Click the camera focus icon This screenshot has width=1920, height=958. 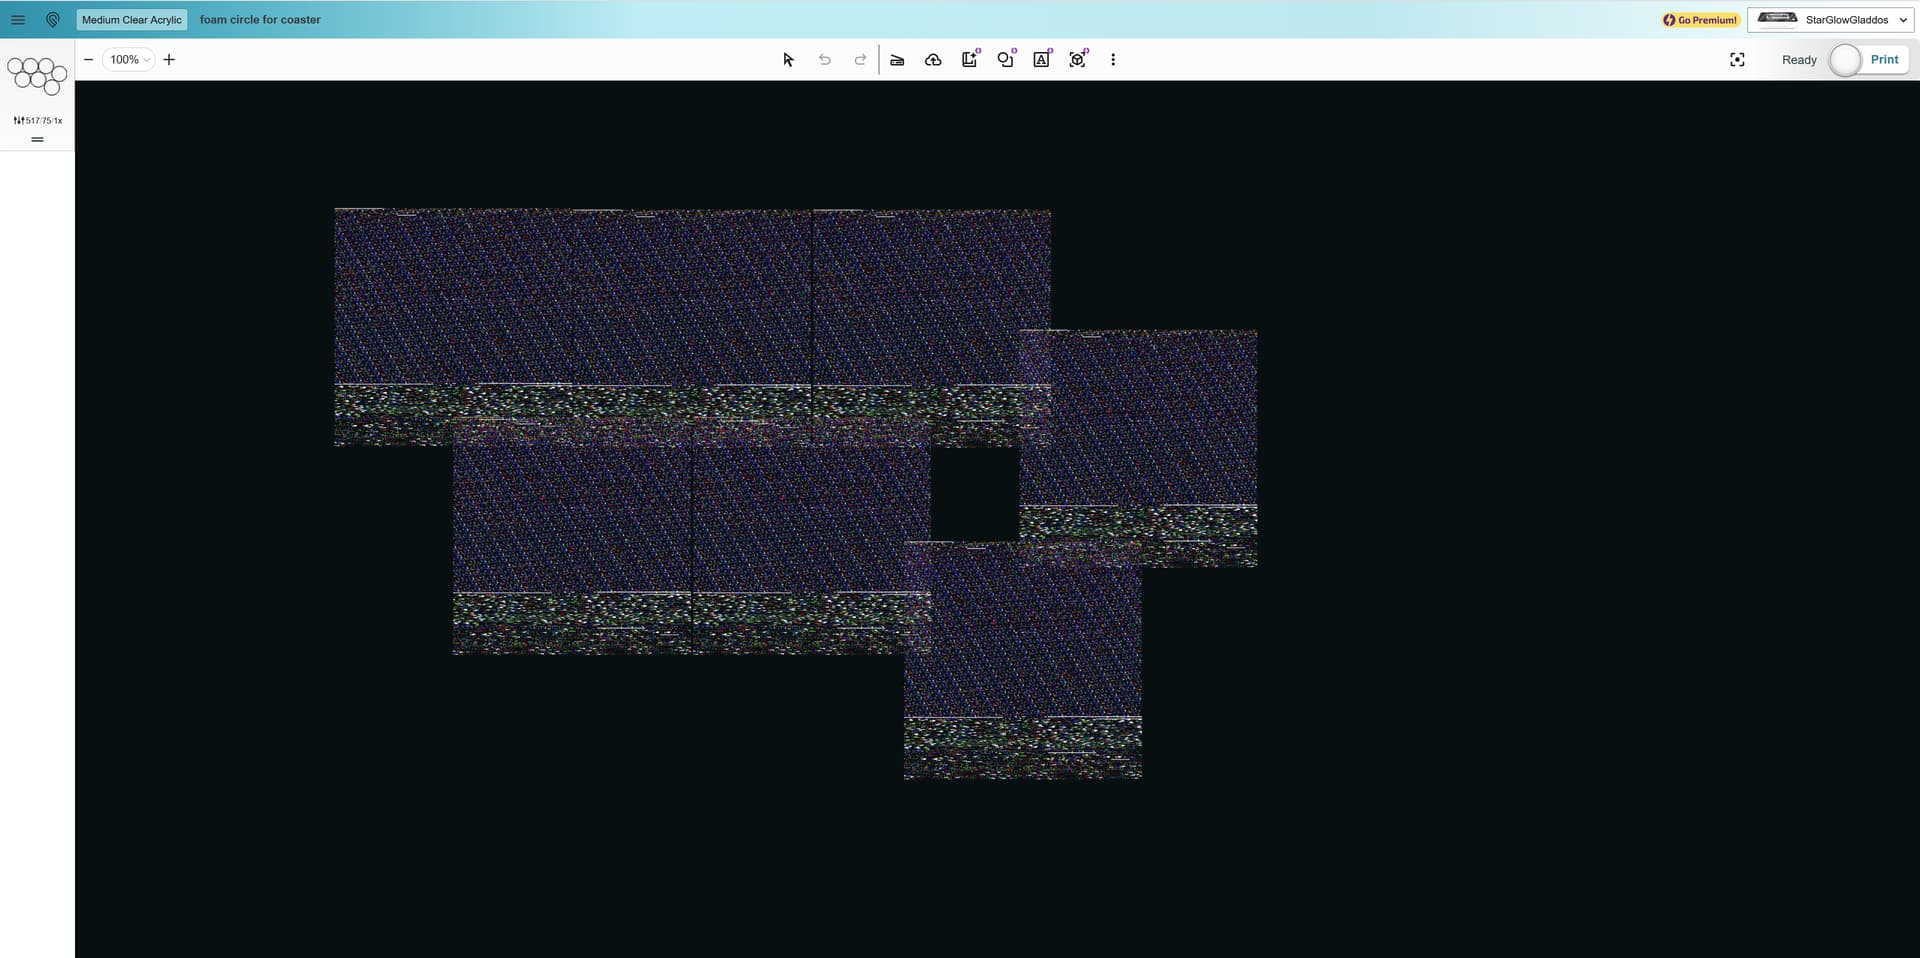coord(1737,60)
